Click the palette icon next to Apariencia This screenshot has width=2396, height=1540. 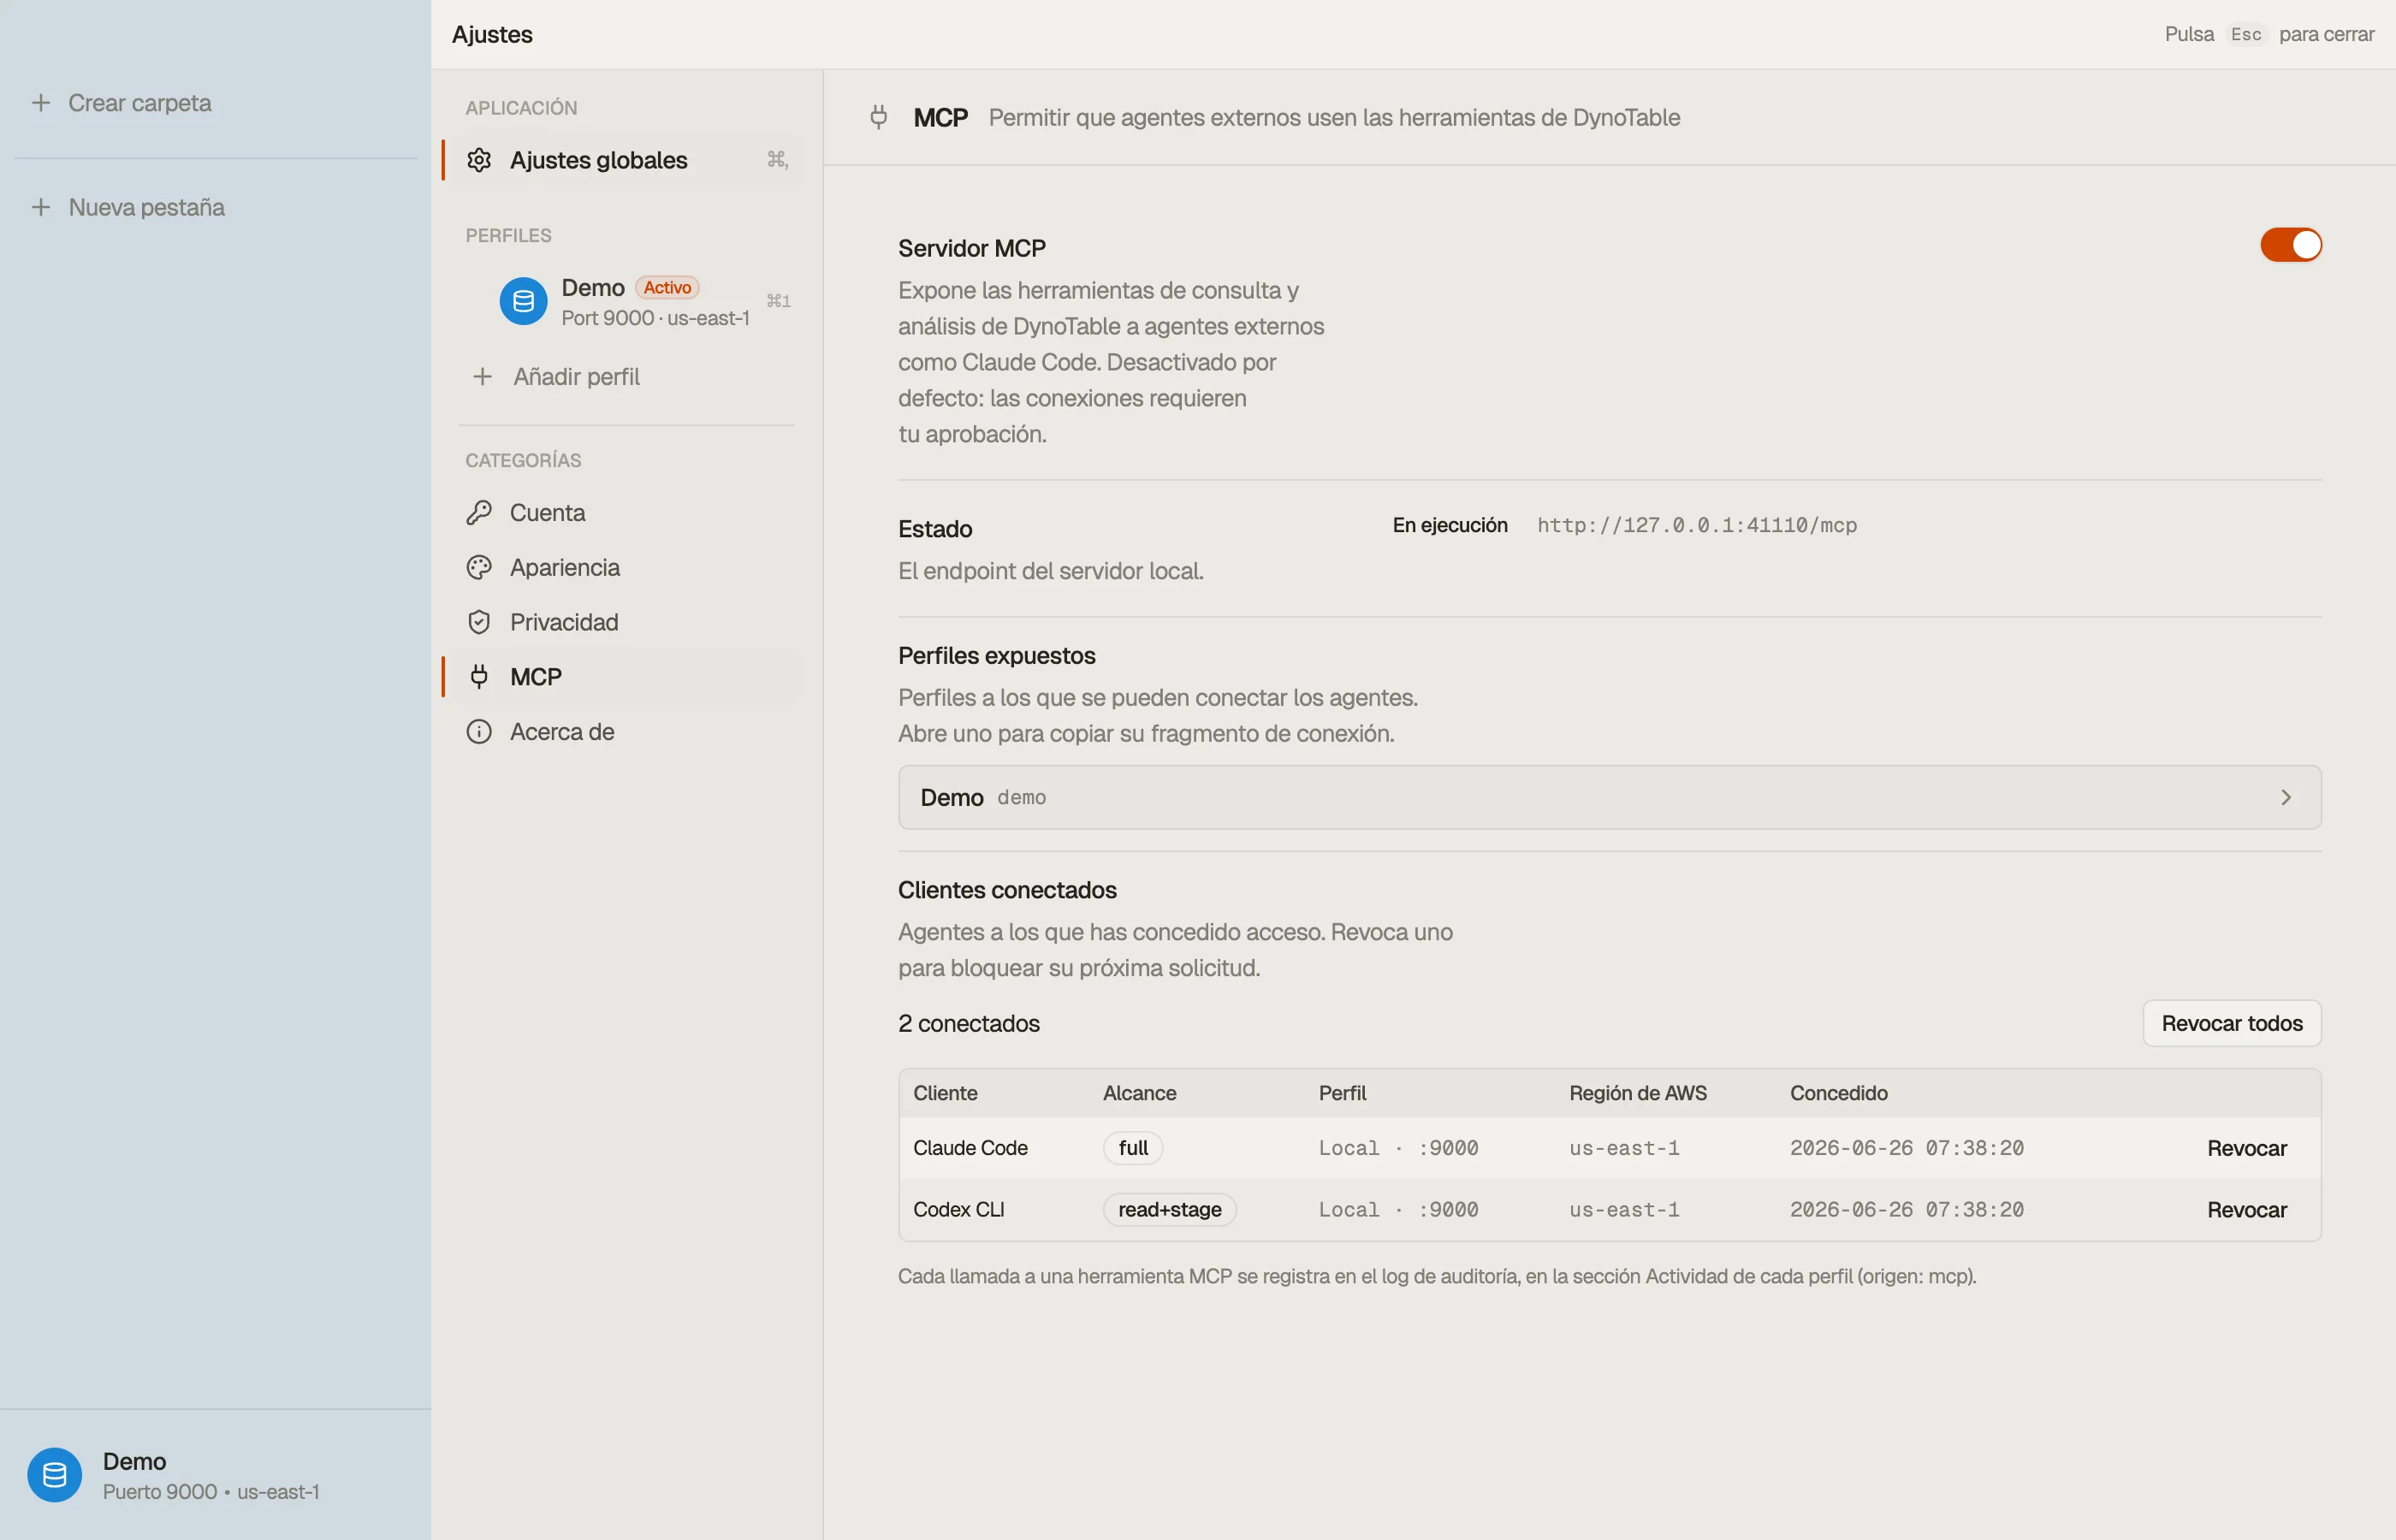pyautogui.click(x=479, y=568)
